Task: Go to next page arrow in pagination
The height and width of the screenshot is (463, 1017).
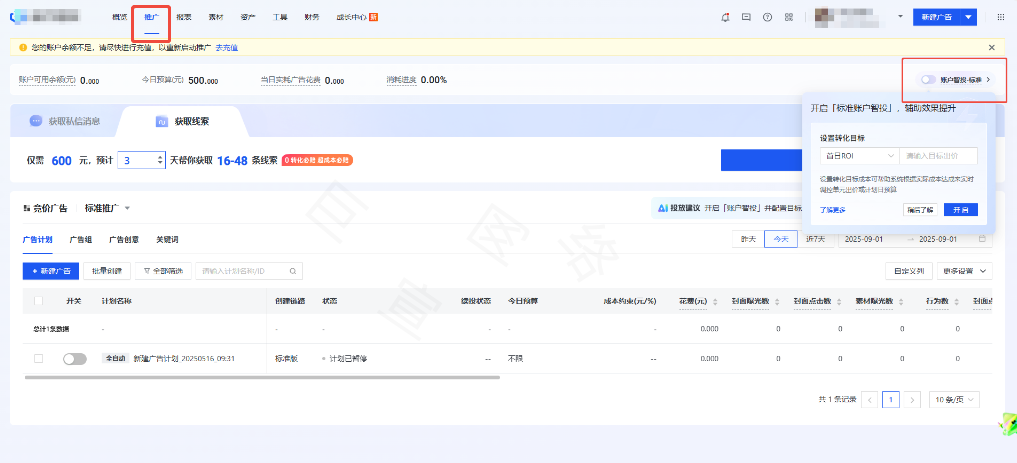Action: coord(913,399)
